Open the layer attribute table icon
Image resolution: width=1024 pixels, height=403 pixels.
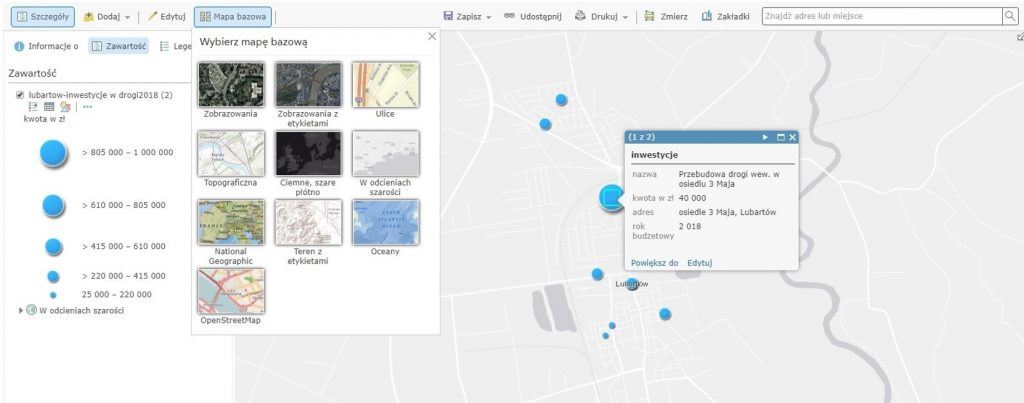click(49, 106)
